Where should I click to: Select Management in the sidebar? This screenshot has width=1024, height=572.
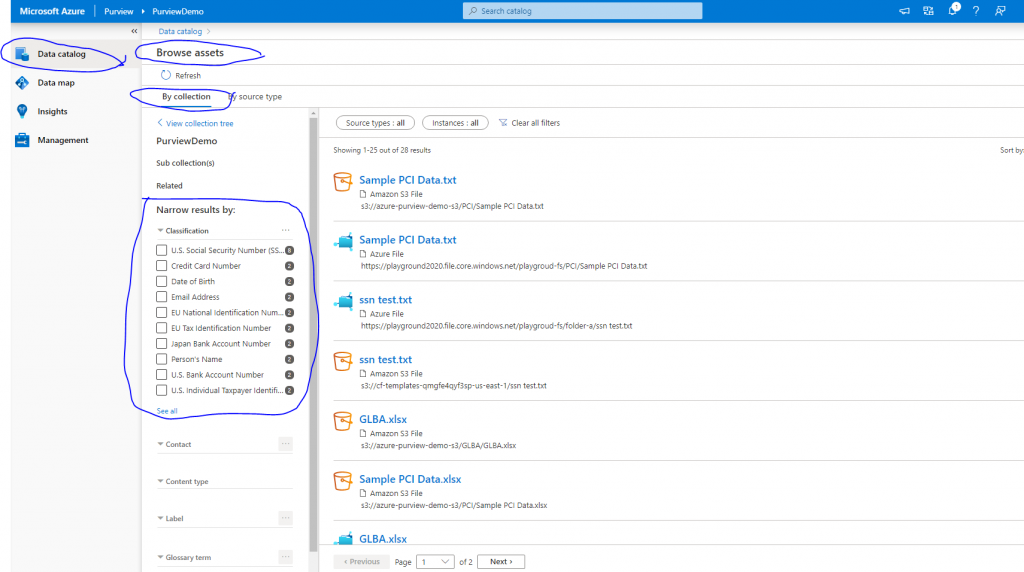pos(63,140)
